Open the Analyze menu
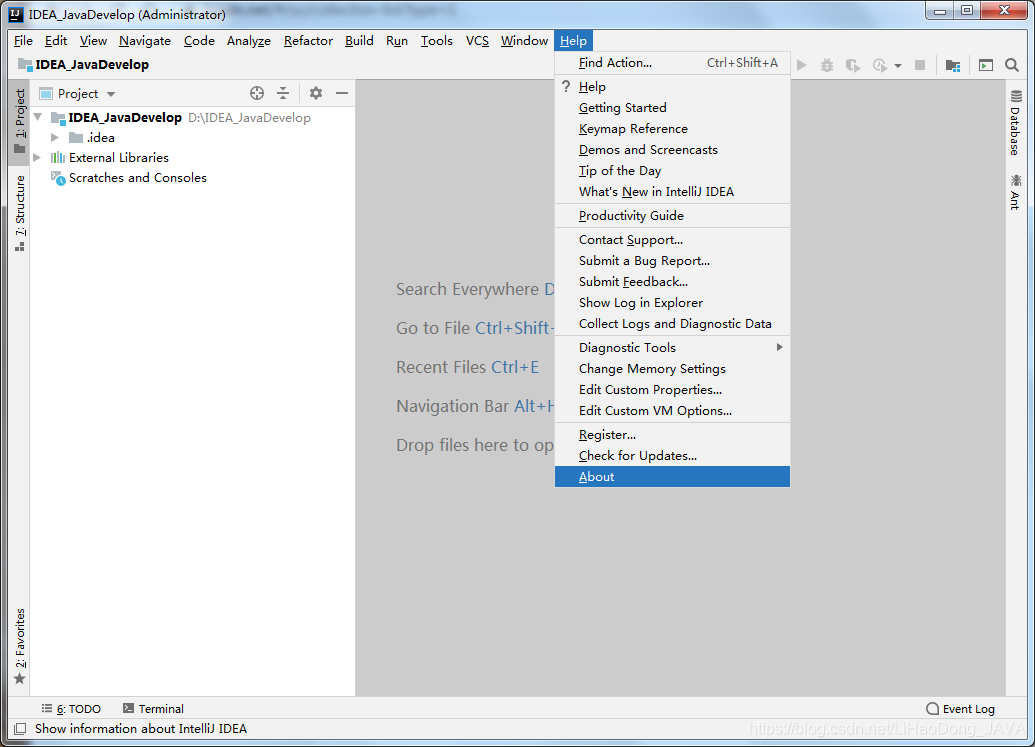This screenshot has width=1035, height=747. [249, 41]
